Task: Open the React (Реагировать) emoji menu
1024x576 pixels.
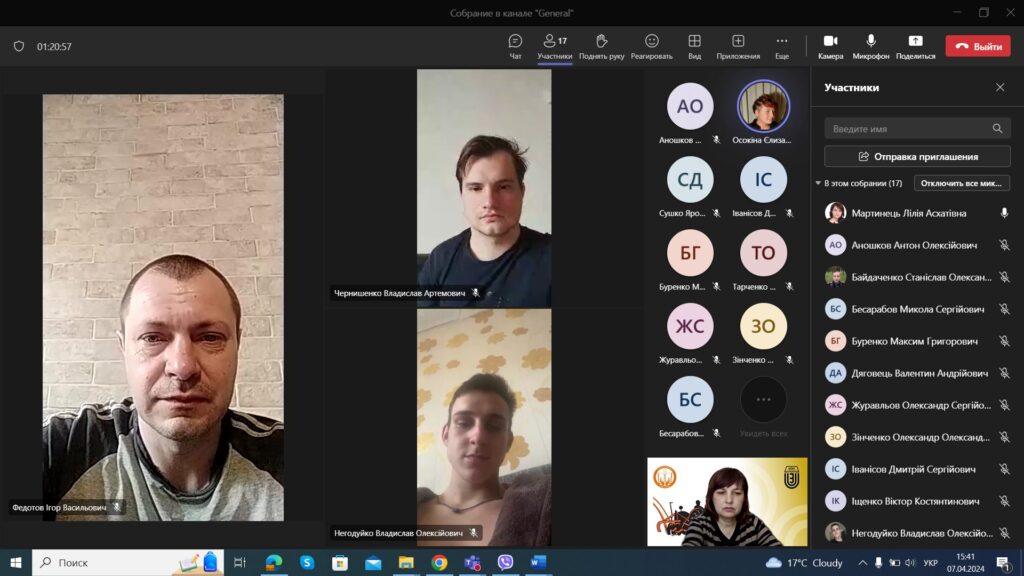Action: (x=651, y=45)
